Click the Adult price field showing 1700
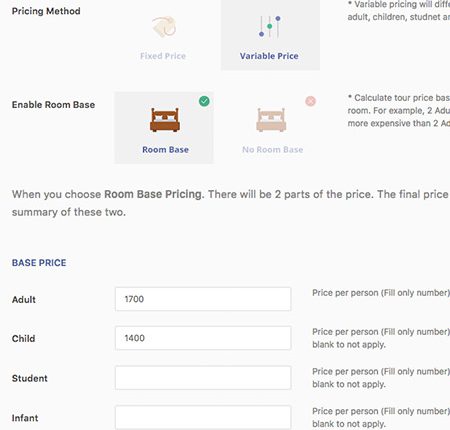Image resolution: width=450 pixels, height=430 pixels. (x=203, y=299)
